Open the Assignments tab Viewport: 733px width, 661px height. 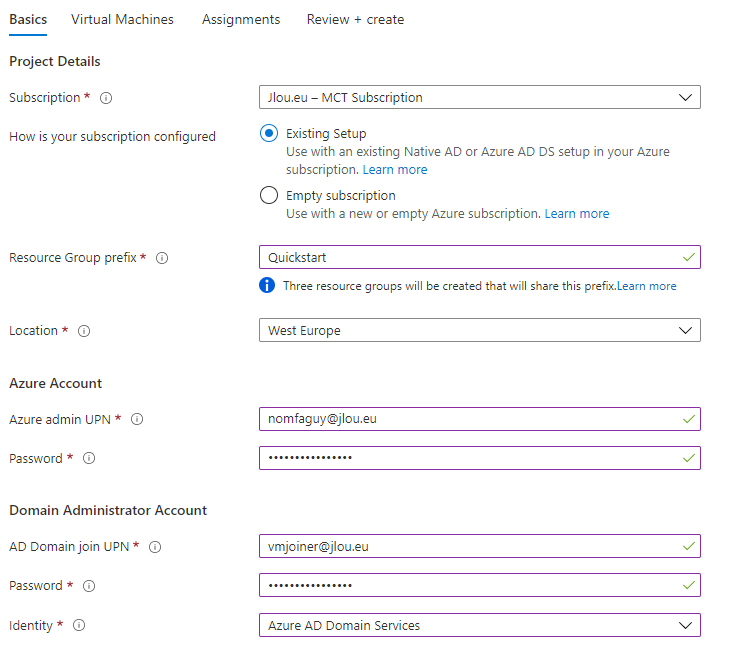click(x=241, y=20)
